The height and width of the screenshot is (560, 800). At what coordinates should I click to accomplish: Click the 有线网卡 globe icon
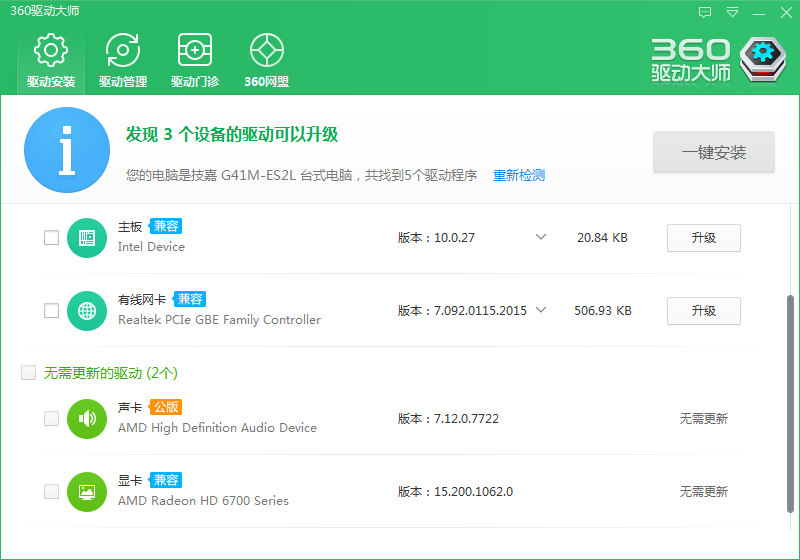click(87, 311)
